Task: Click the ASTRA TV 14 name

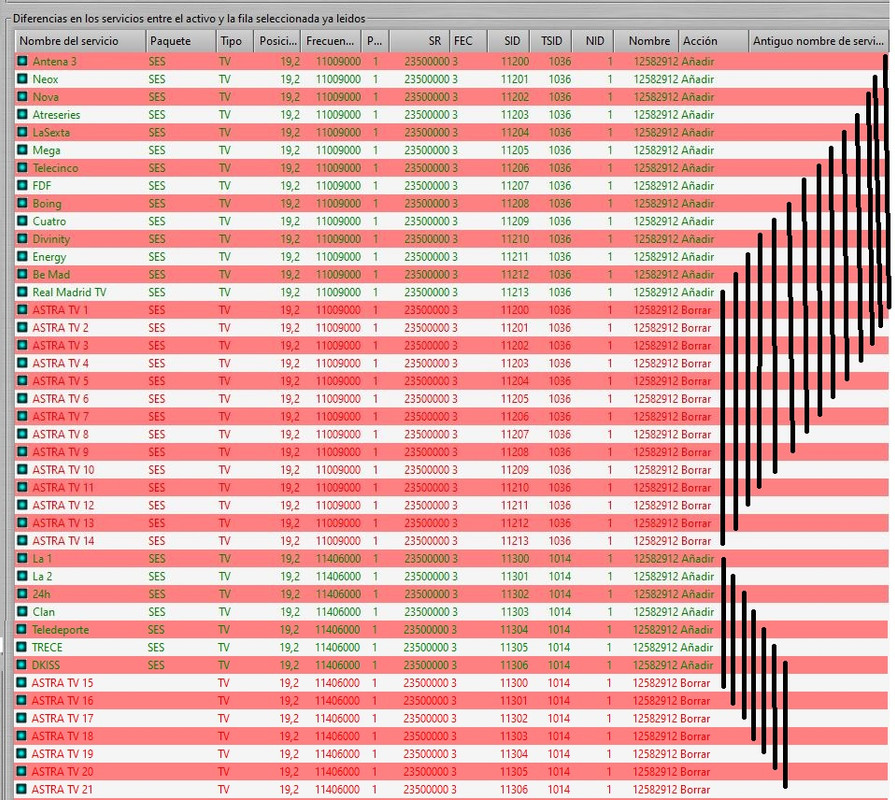Action: pos(63,540)
